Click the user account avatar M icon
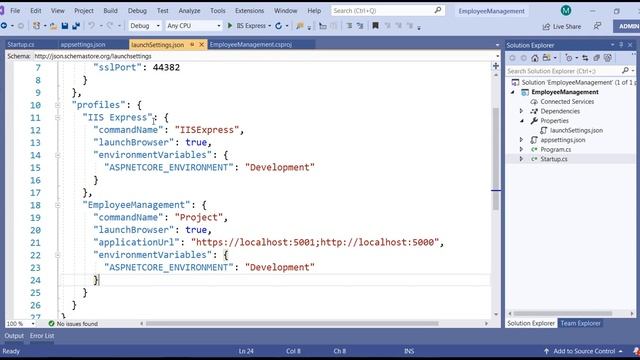This screenshot has height=360, width=640. [x=566, y=11]
